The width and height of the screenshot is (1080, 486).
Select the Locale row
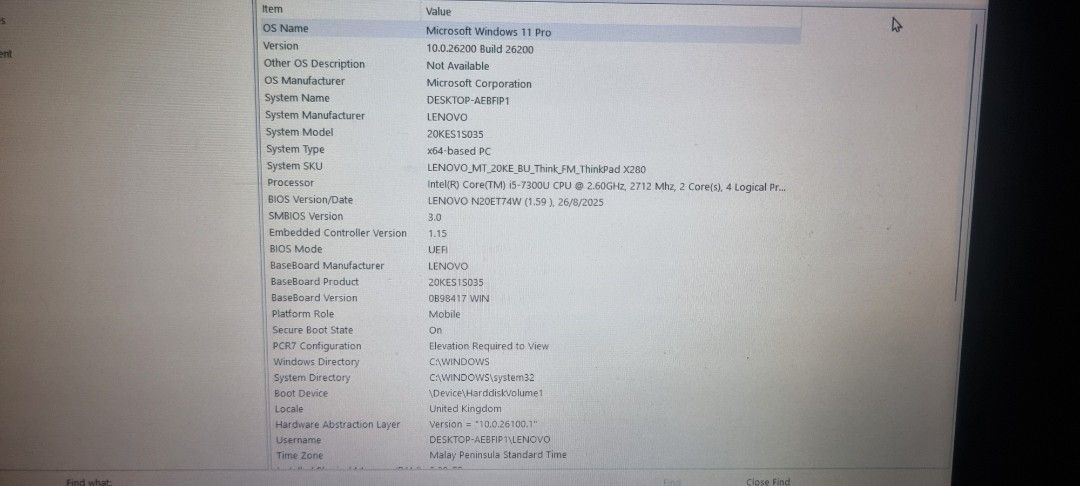click(x=529, y=409)
